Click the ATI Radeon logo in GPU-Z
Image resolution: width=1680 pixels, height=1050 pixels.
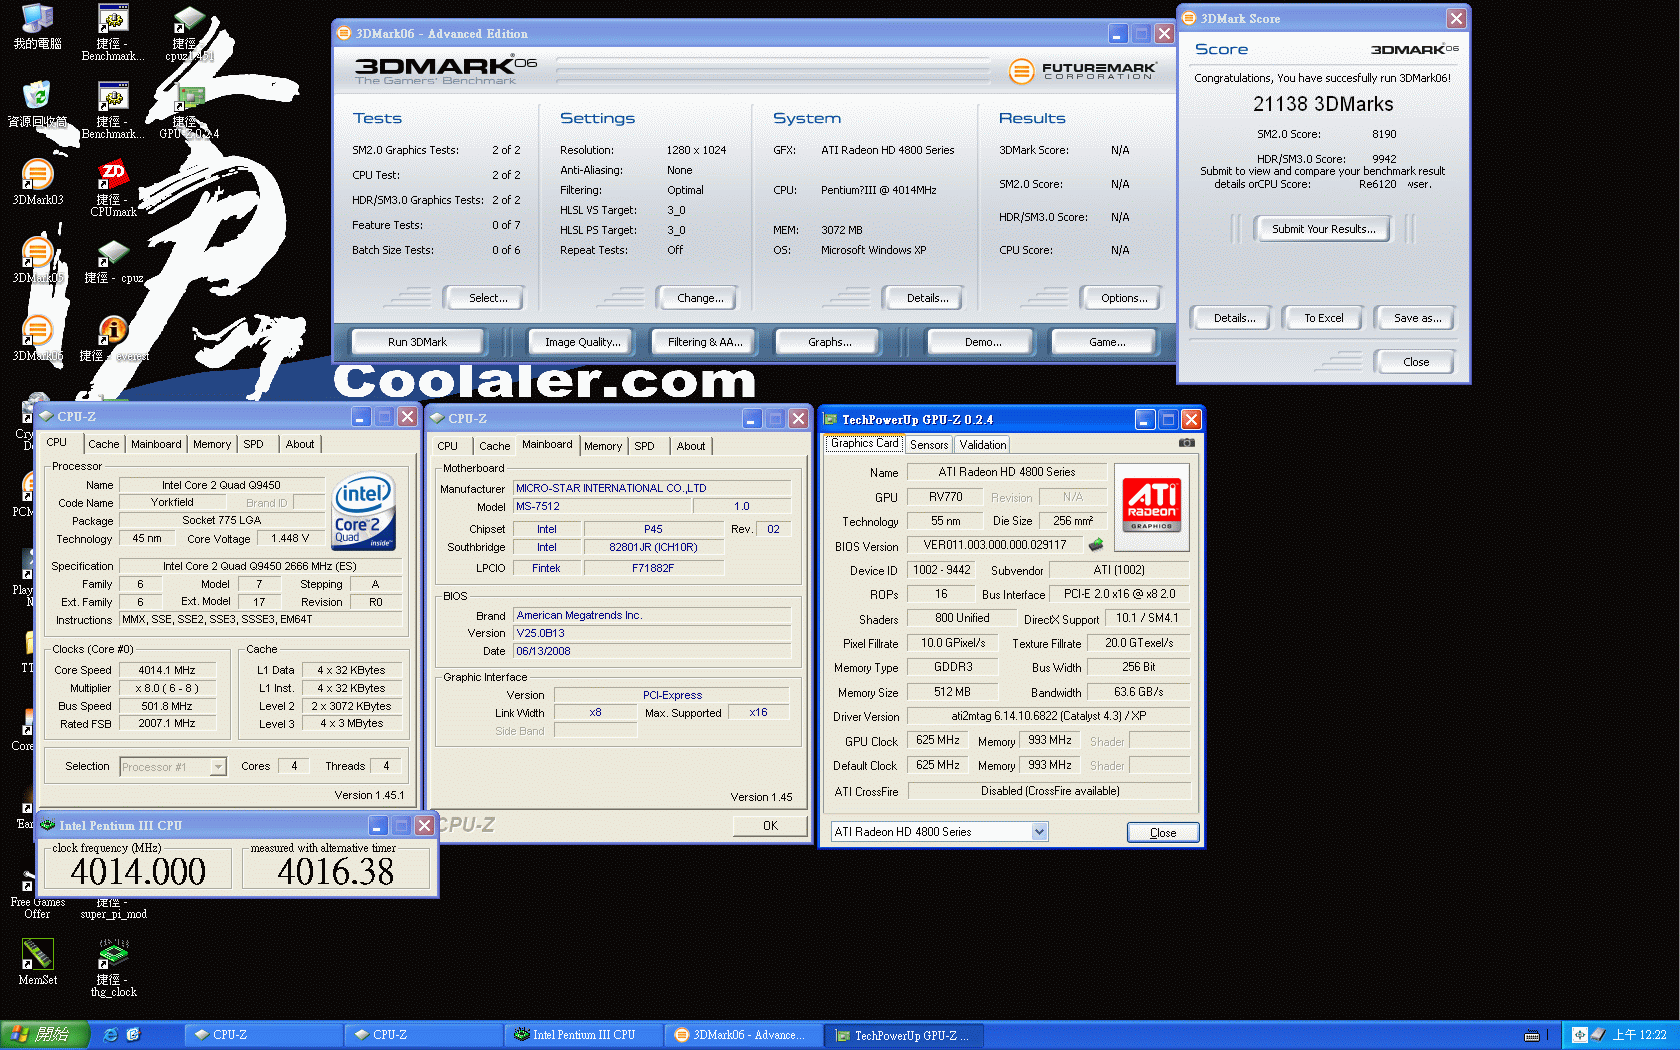[1152, 505]
